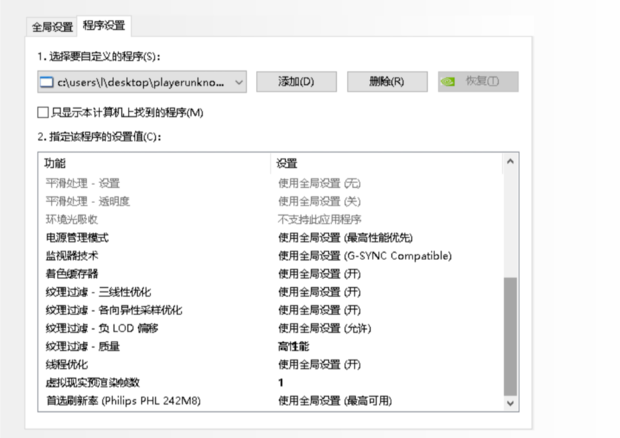Viewport: 620px width, 438px height.
Task: Select the 虚拟现实预渲染帧数 row
Action: pyautogui.click(x=271, y=383)
